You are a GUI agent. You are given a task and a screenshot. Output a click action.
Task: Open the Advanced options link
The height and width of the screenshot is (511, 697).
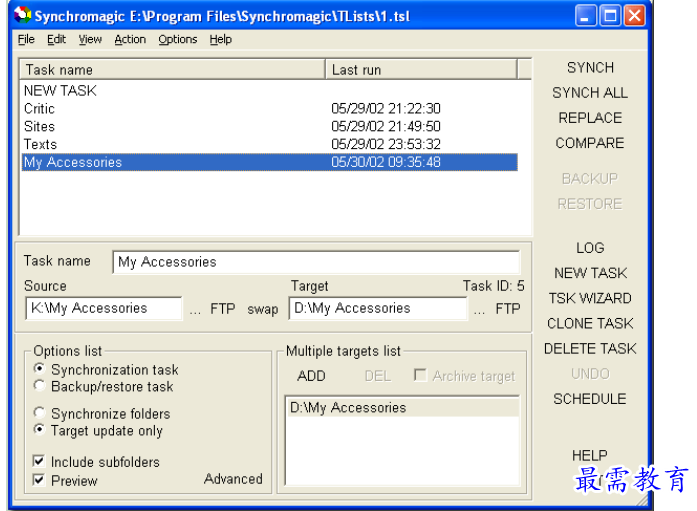233,479
